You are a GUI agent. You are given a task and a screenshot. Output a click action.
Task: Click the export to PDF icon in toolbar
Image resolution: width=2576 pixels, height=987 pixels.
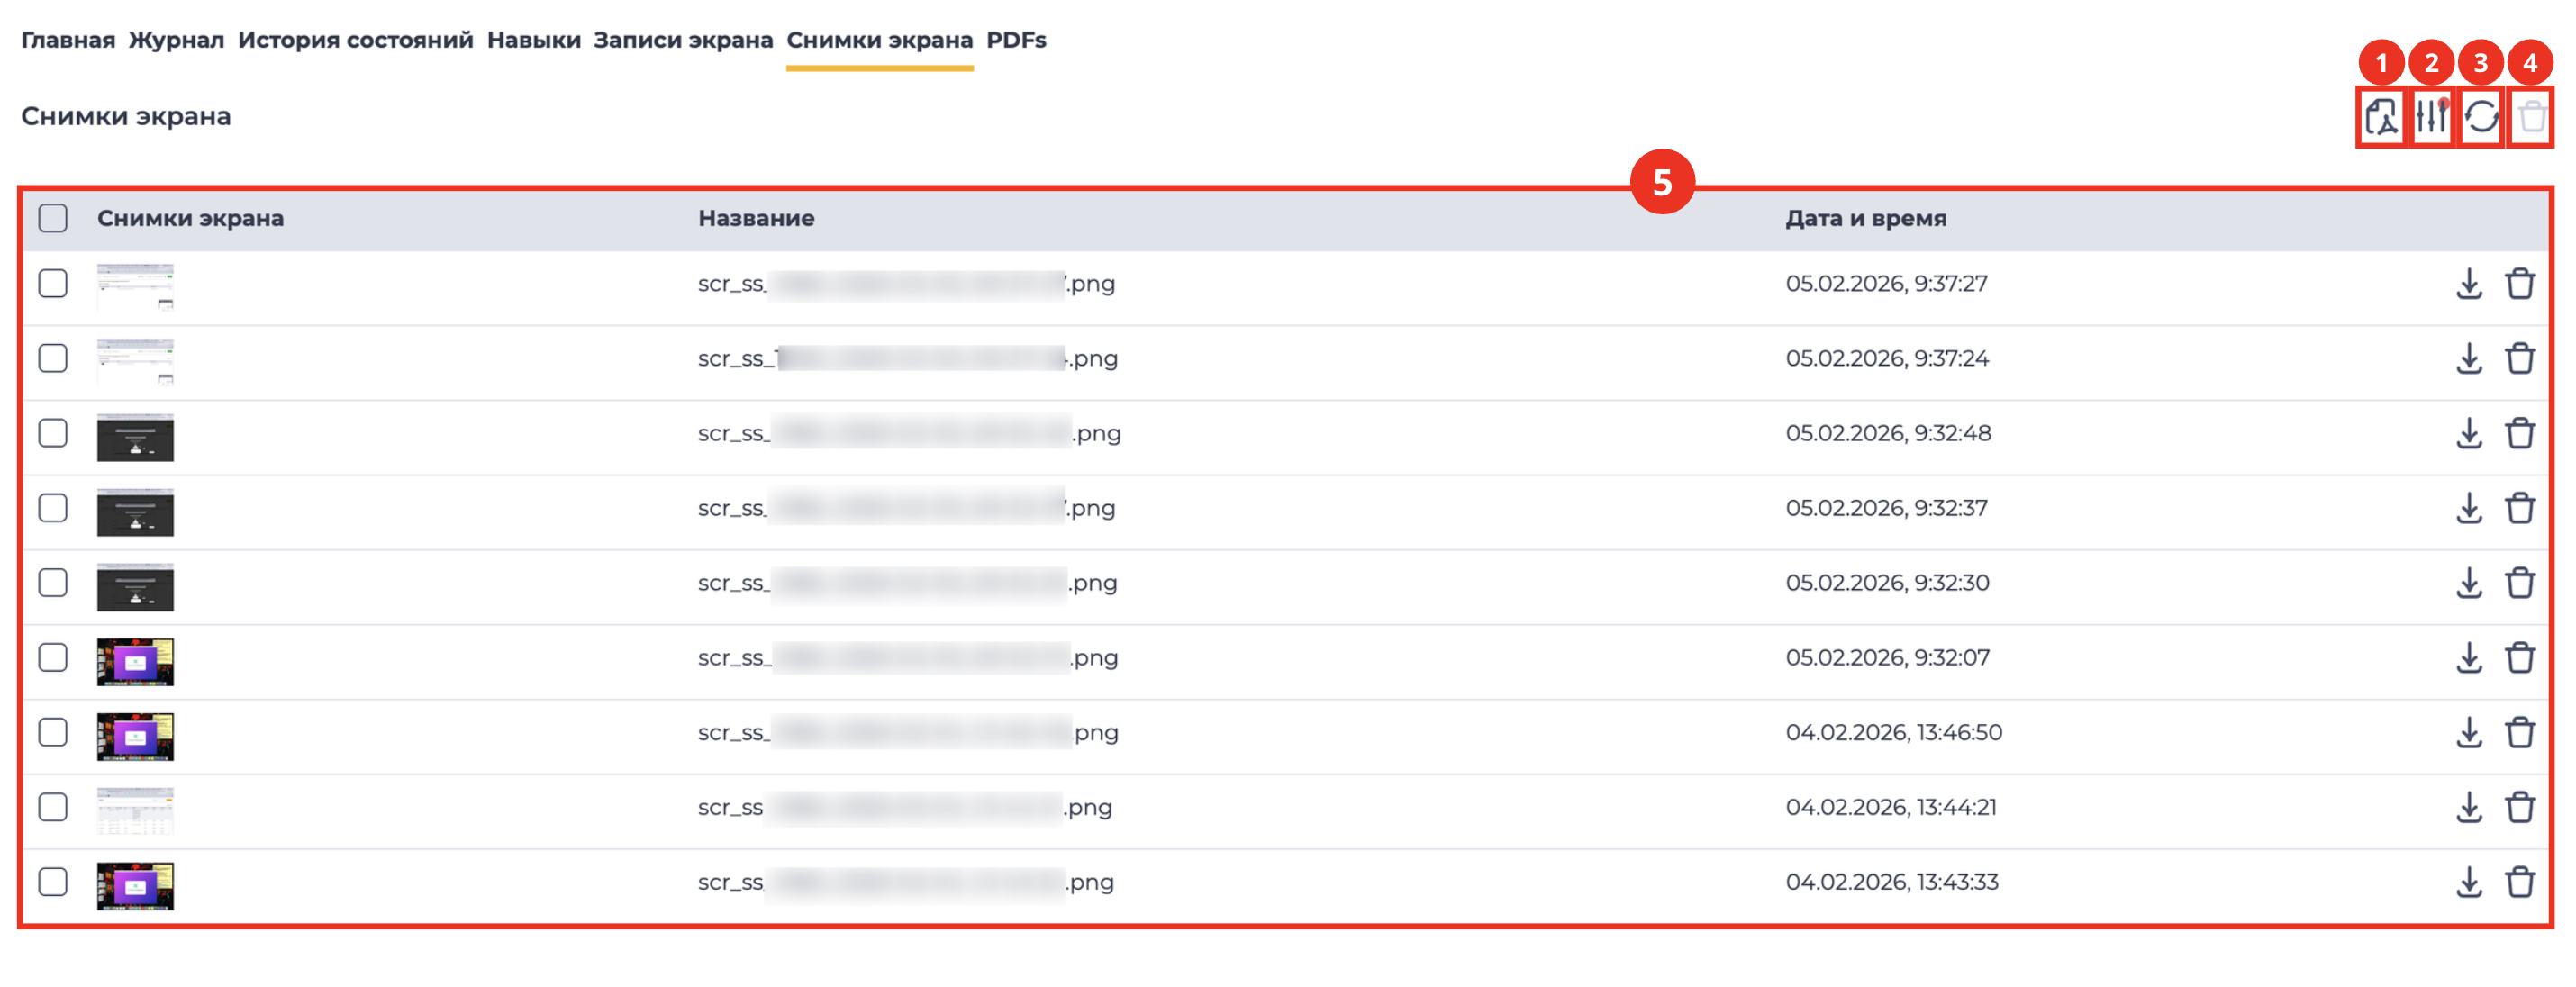2381,118
